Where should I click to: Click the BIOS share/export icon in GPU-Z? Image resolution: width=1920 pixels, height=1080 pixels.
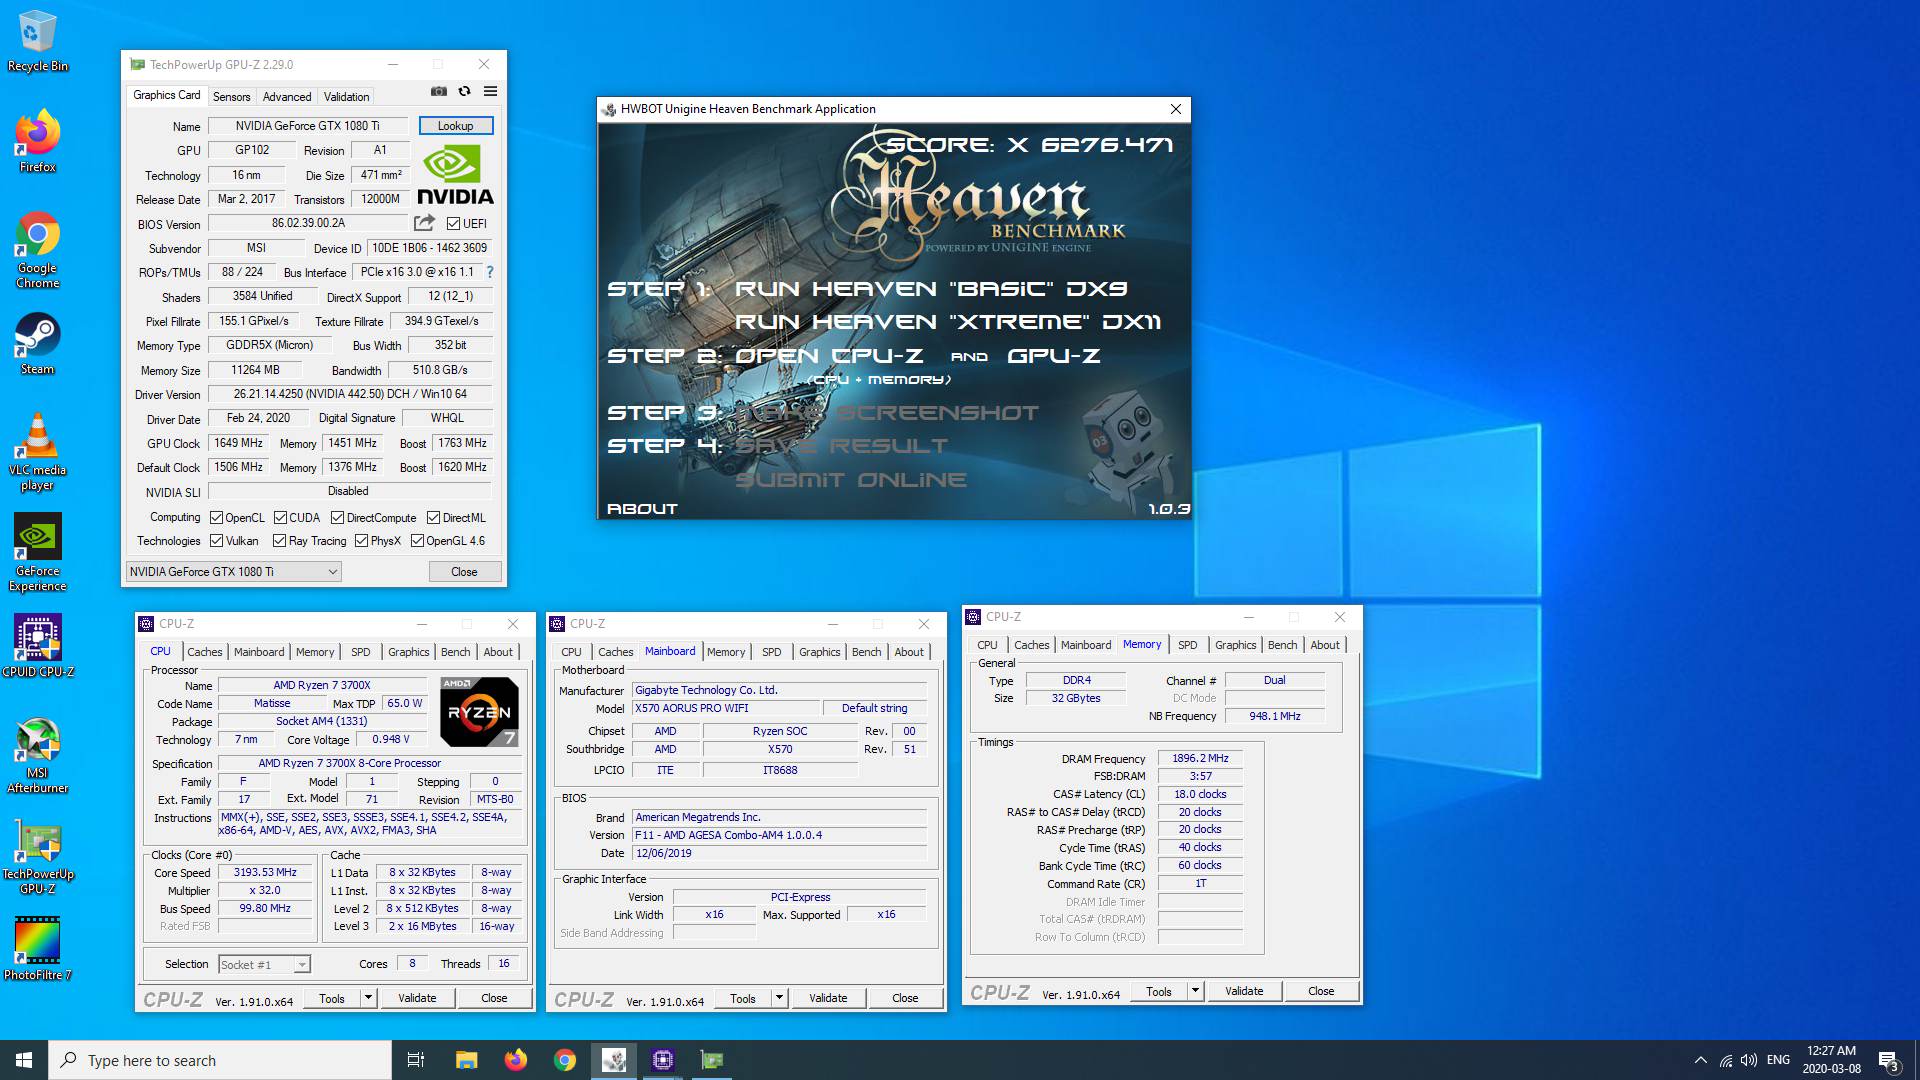tap(424, 223)
